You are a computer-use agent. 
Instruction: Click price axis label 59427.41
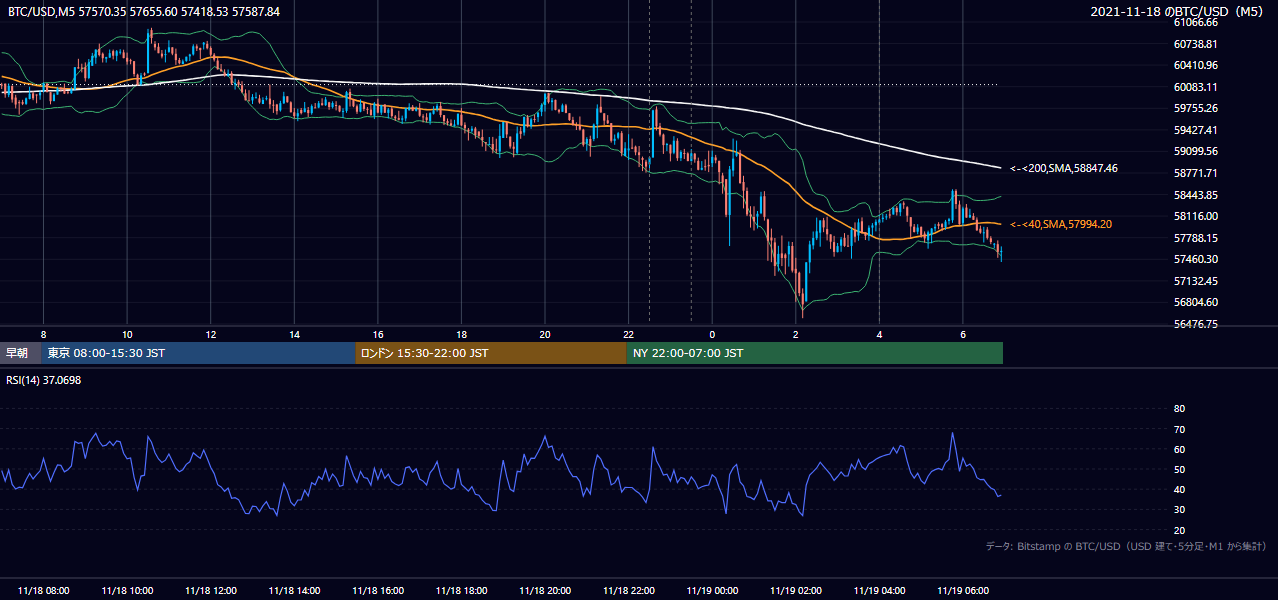pos(1195,130)
